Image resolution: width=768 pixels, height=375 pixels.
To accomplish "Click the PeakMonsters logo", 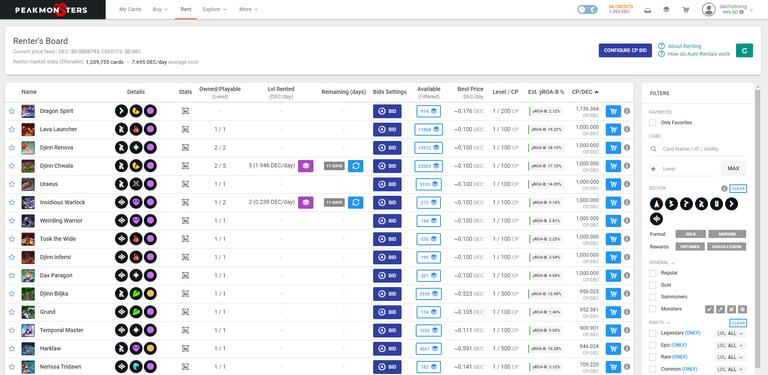I will [51, 9].
